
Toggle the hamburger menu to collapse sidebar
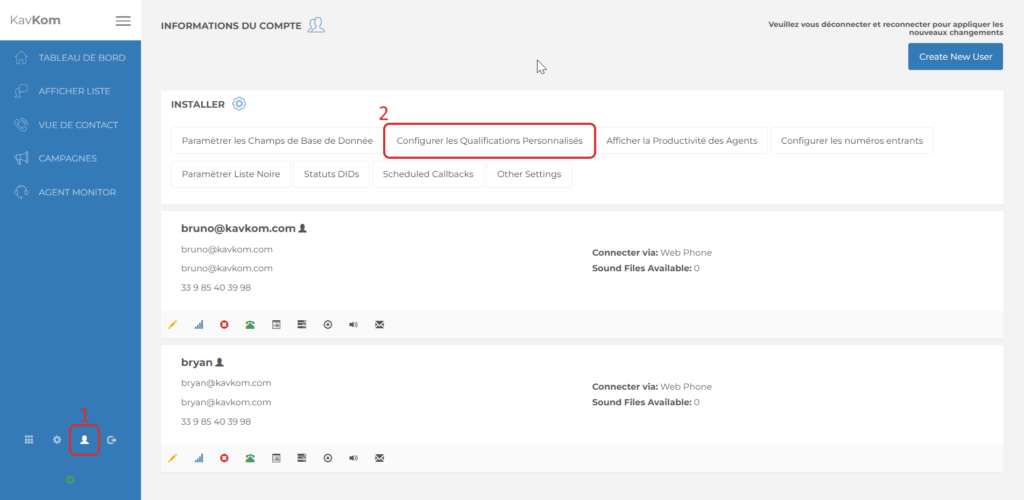tap(123, 21)
